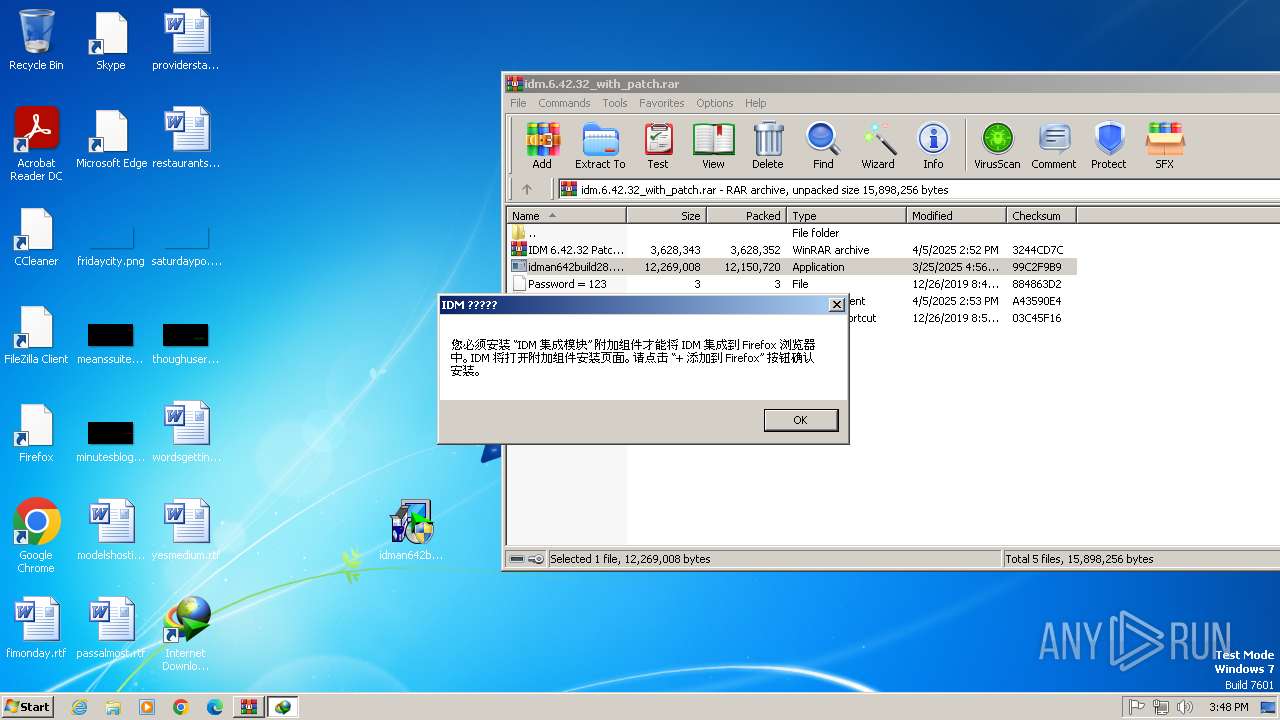This screenshot has width=1280, height=720.
Task: Open the Tools menu
Action: pos(615,103)
